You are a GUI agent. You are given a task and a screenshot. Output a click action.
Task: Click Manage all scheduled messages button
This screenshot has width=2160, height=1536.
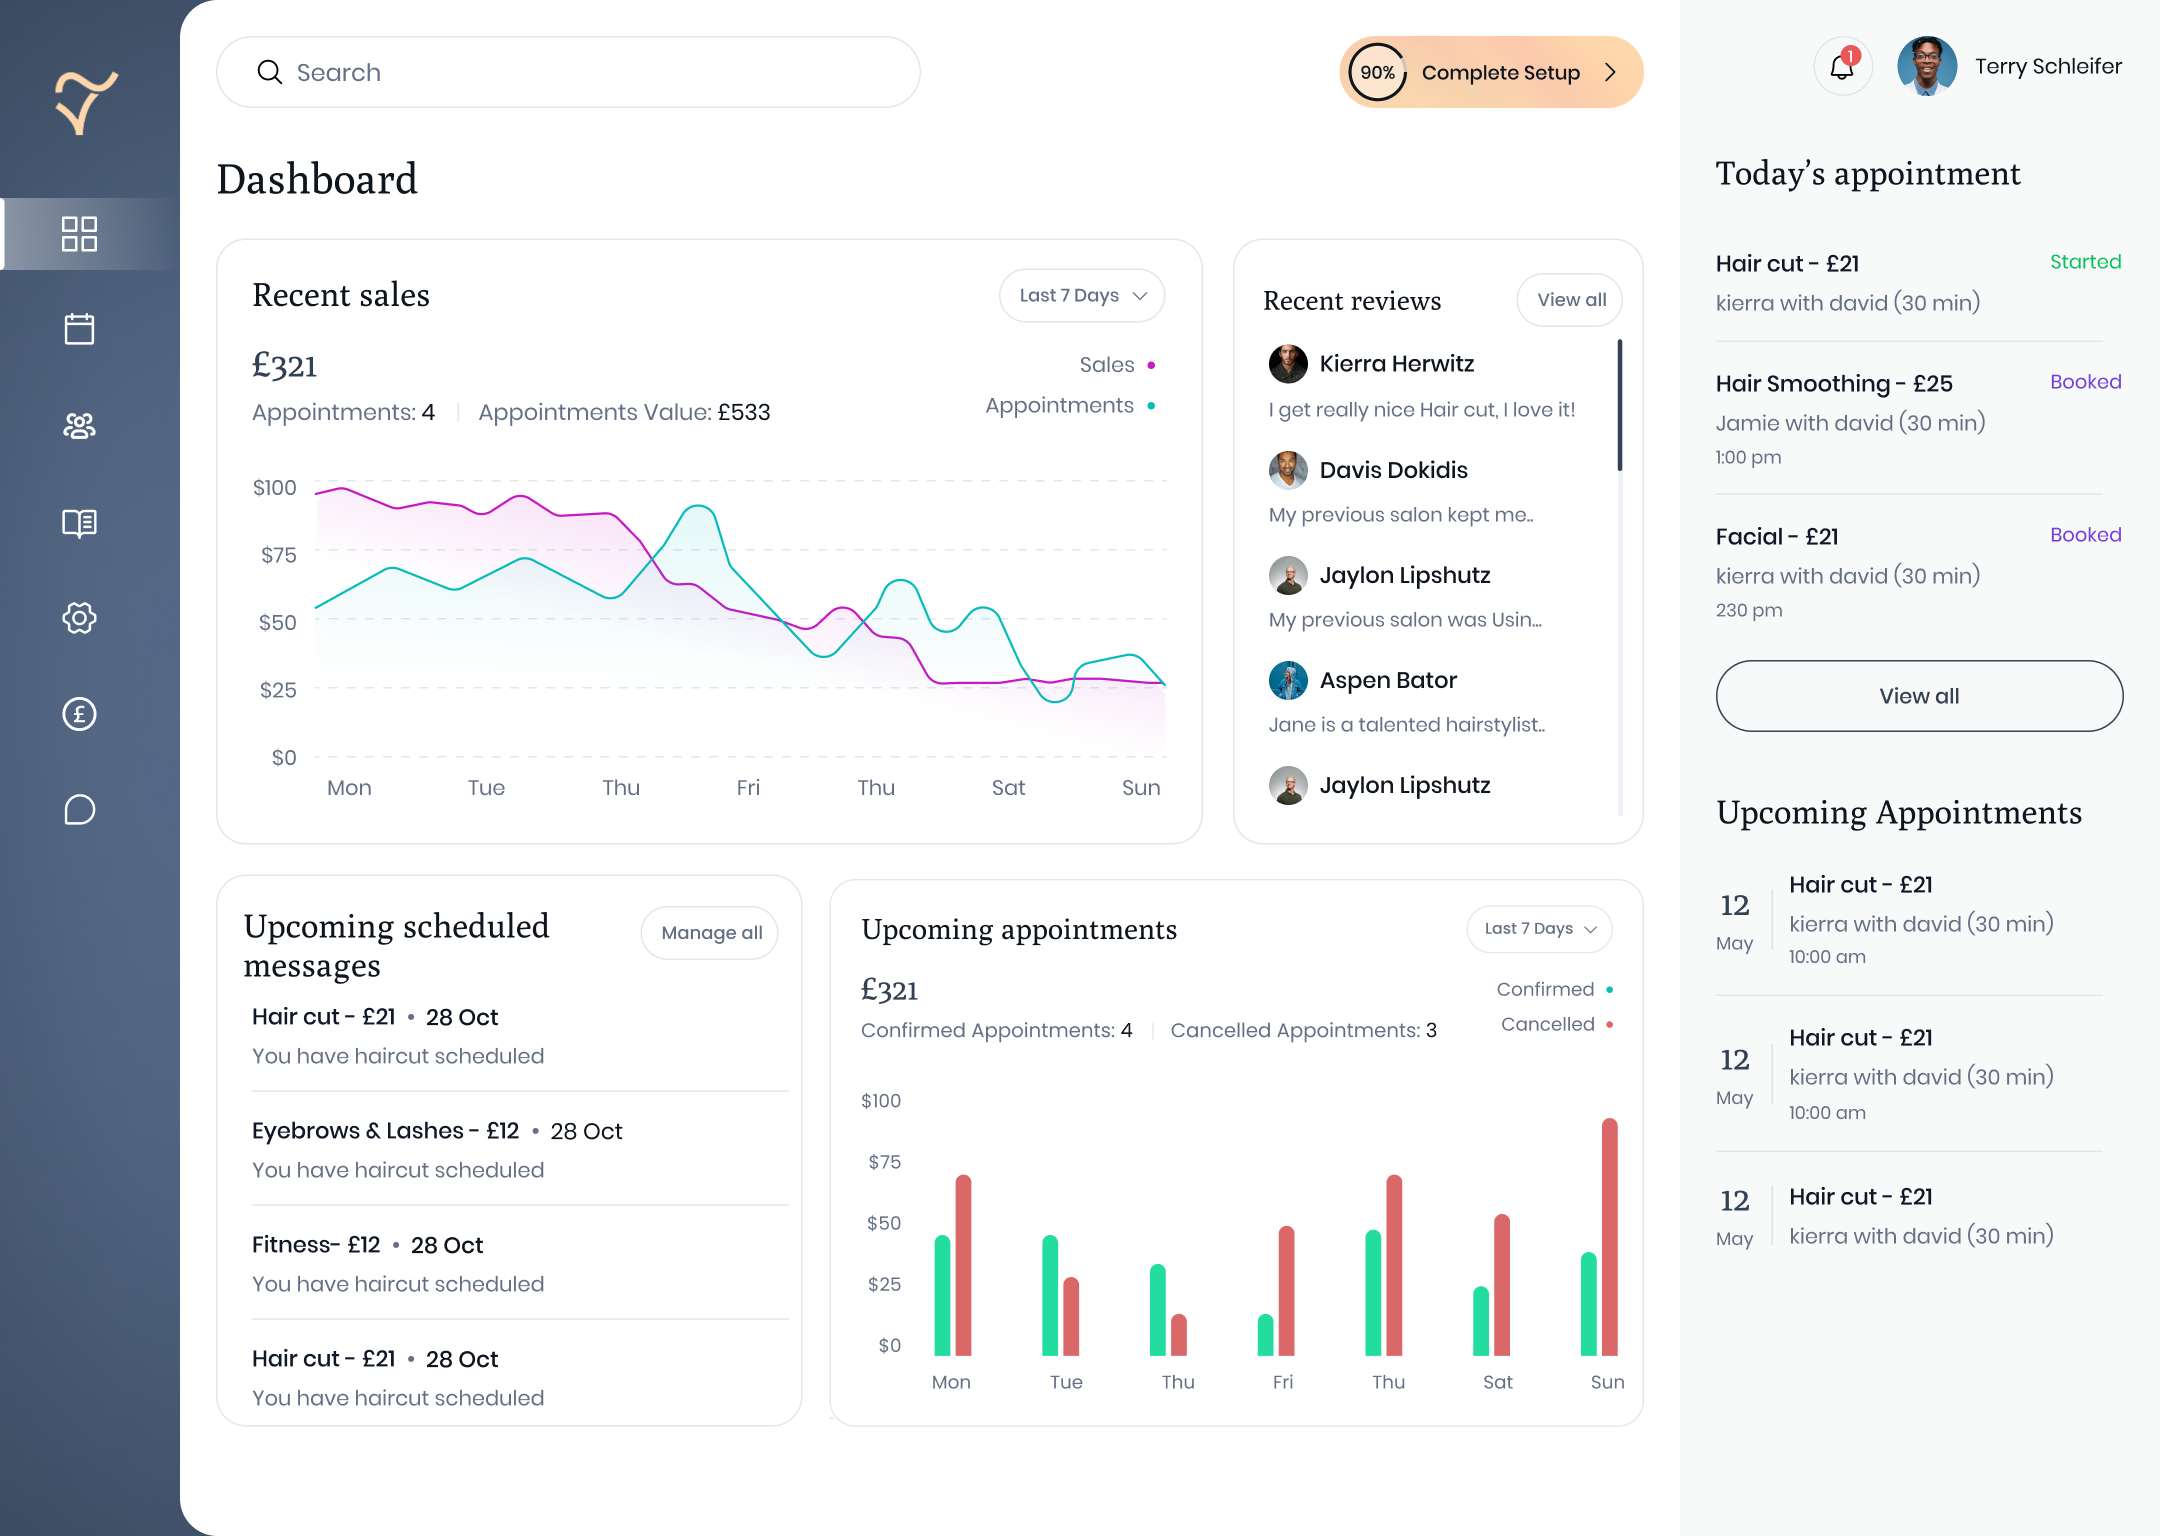tap(710, 933)
